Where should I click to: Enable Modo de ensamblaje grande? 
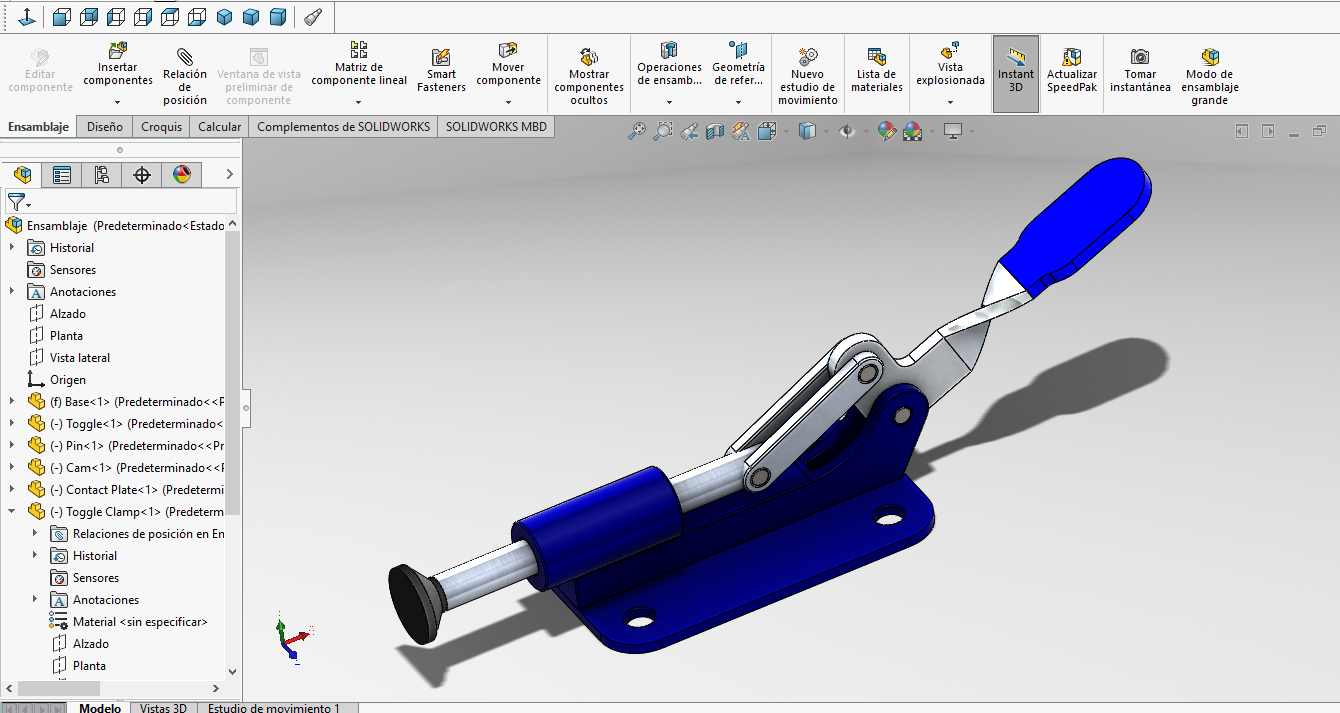pyautogui.click(x=1209, y=67)
